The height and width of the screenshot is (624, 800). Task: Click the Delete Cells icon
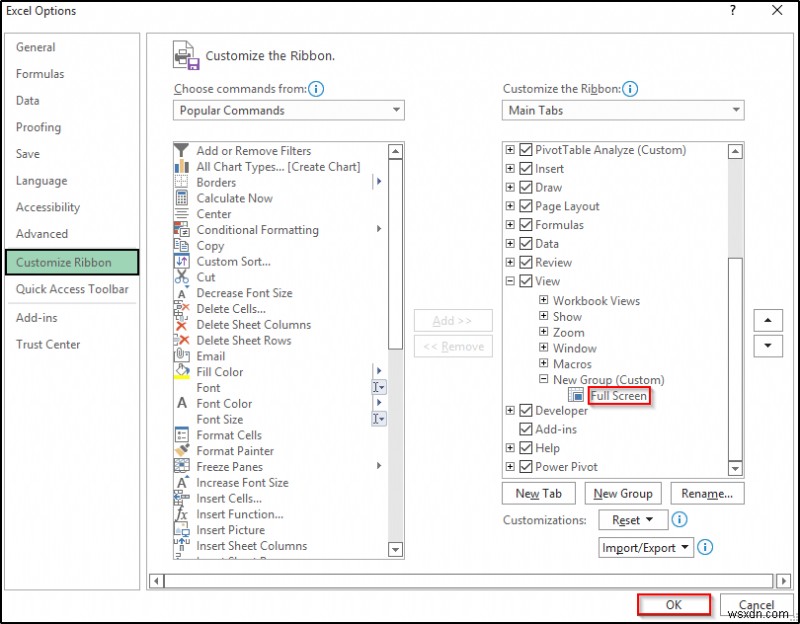(182, 309)
